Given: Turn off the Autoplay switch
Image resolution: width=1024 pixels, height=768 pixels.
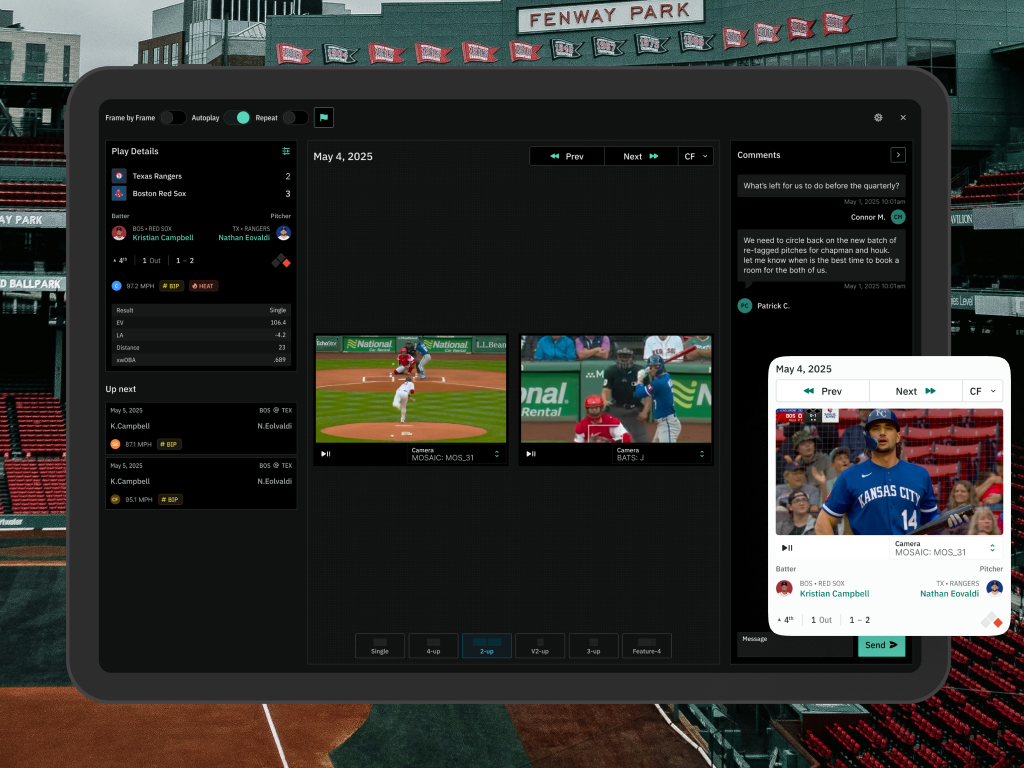Looking at the screenshot, I should click(236, 118).
